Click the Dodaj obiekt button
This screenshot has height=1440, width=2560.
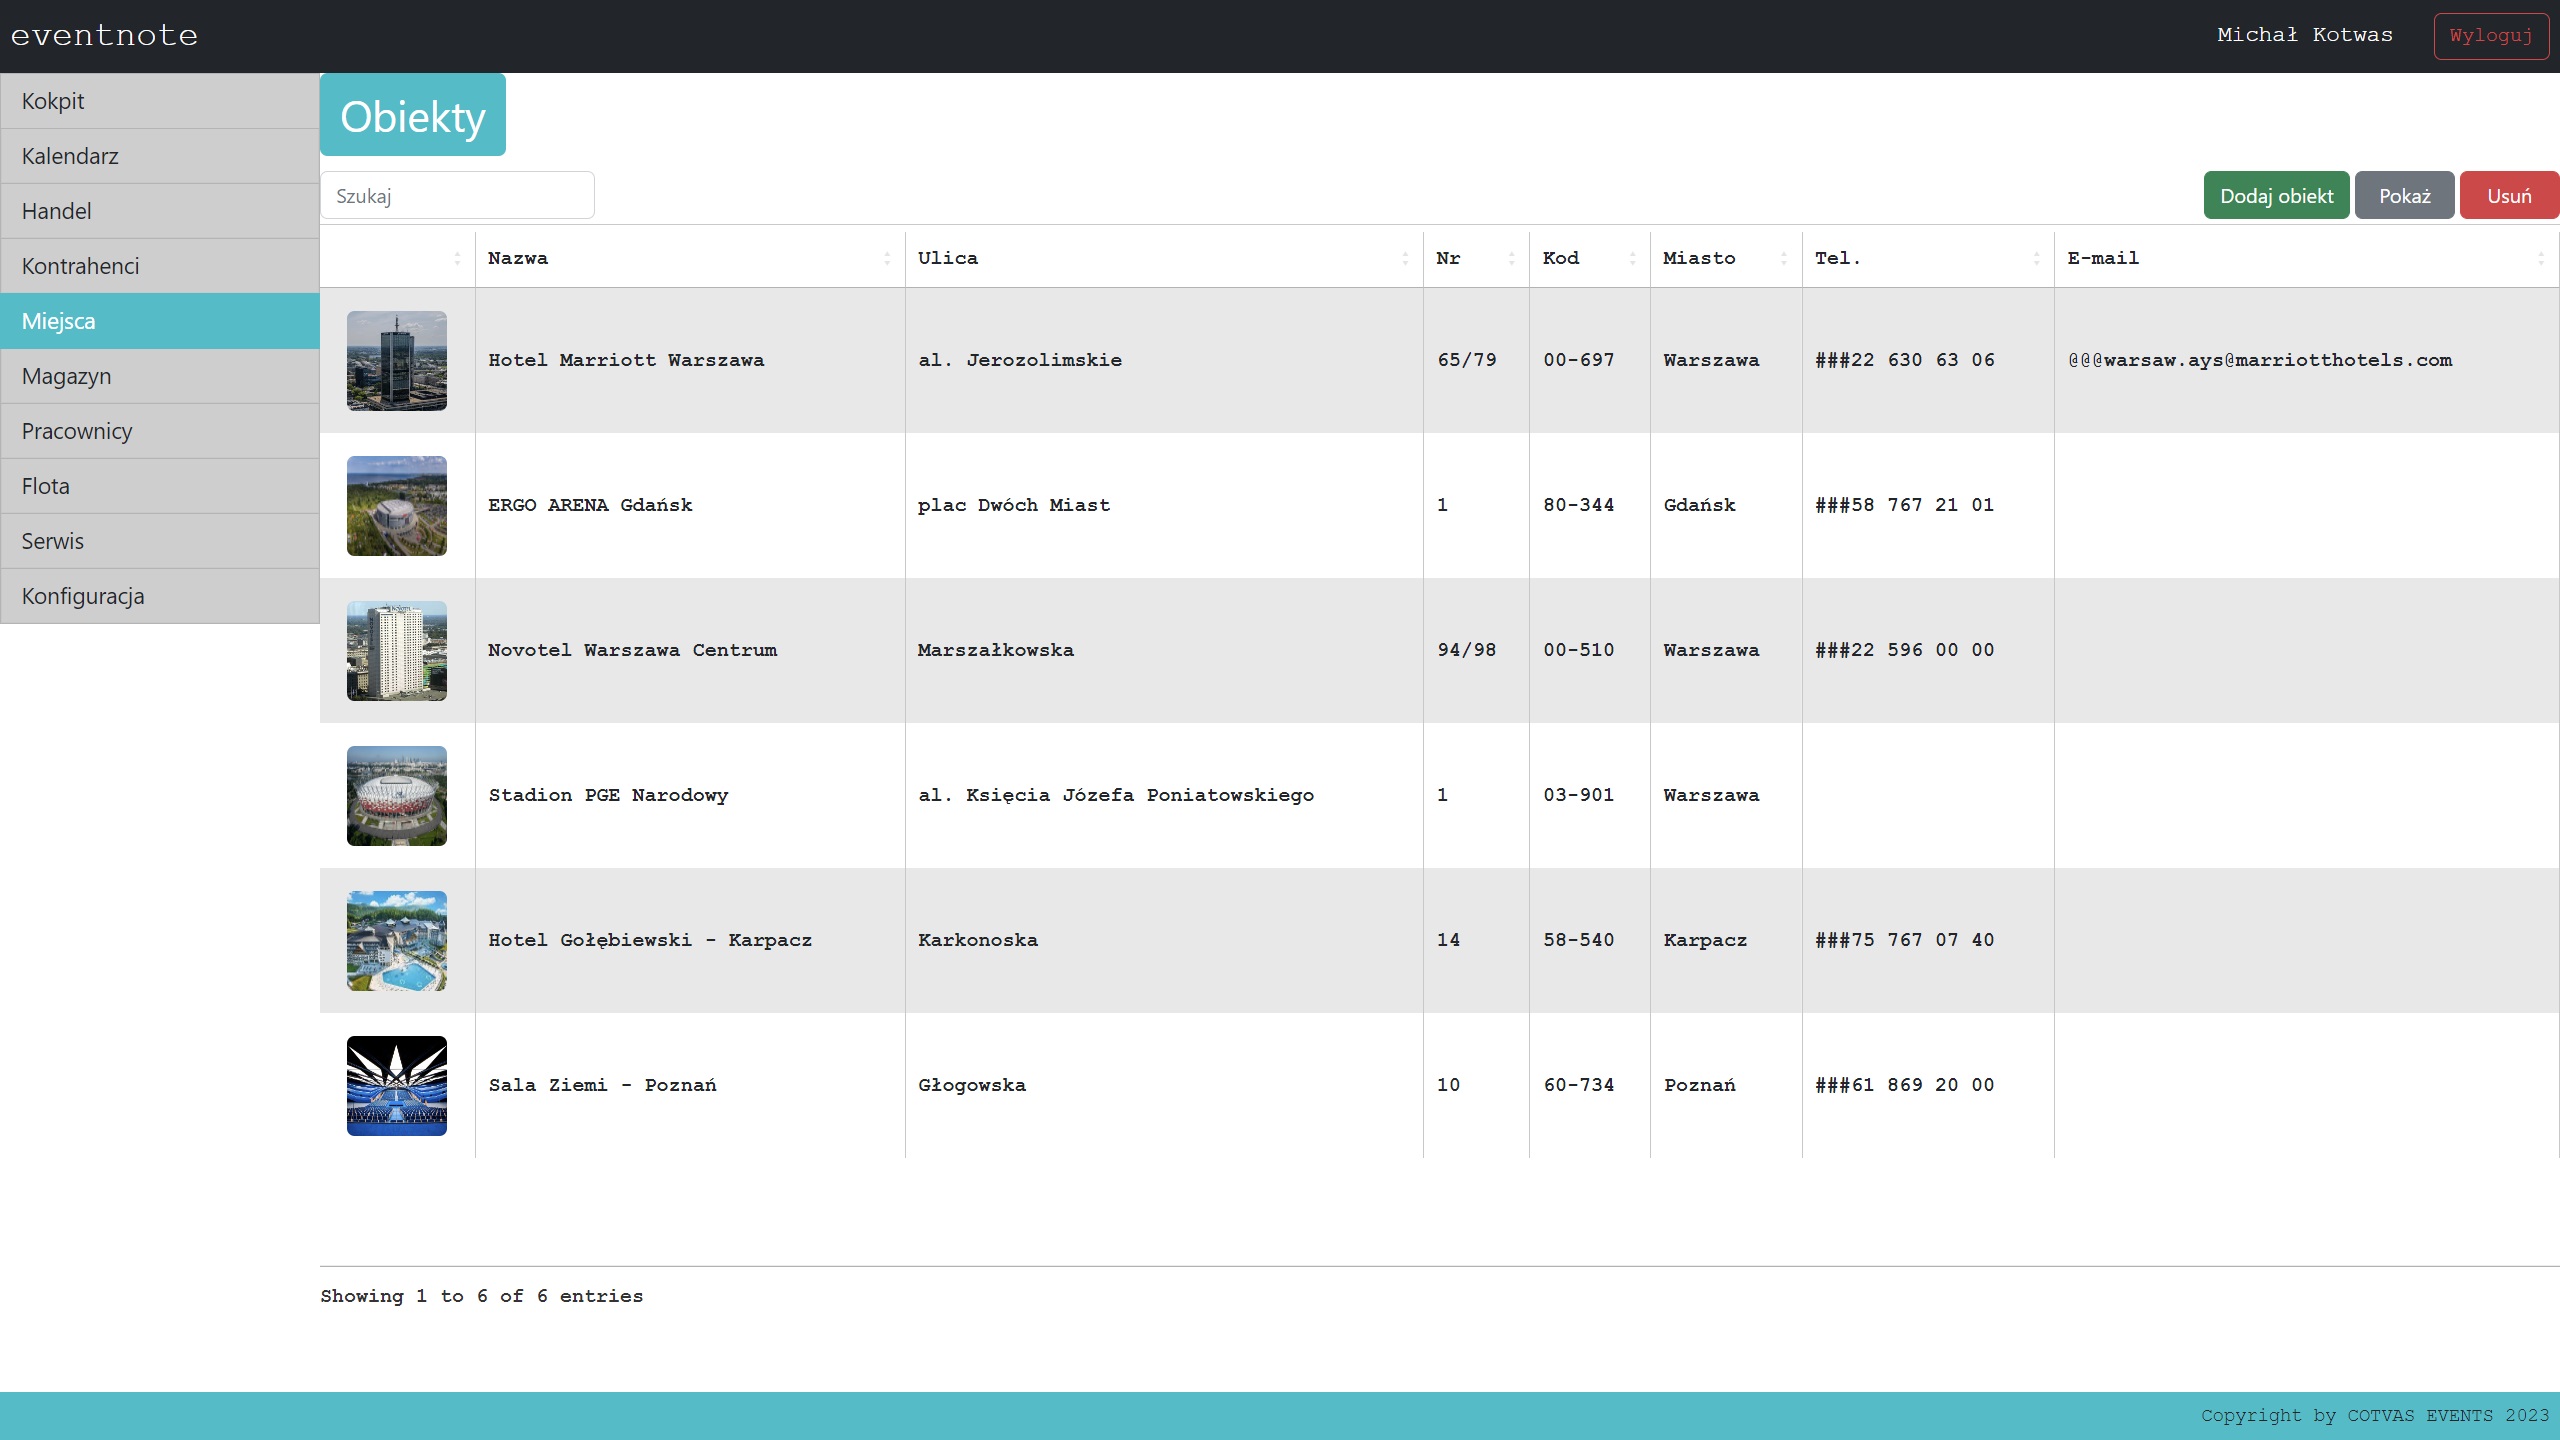(2276, 196)
